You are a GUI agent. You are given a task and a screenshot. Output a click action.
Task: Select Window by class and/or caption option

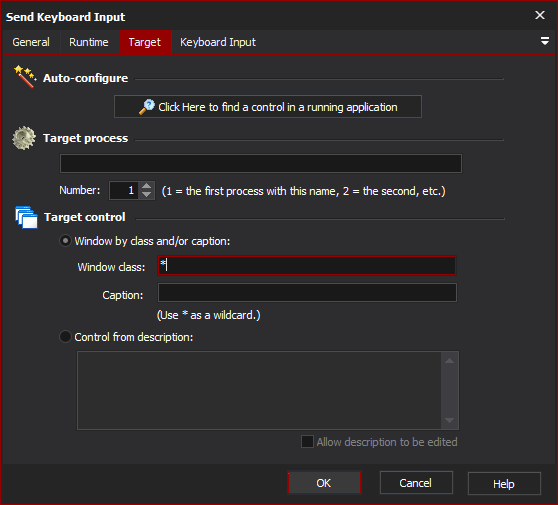tap(65, 241)
